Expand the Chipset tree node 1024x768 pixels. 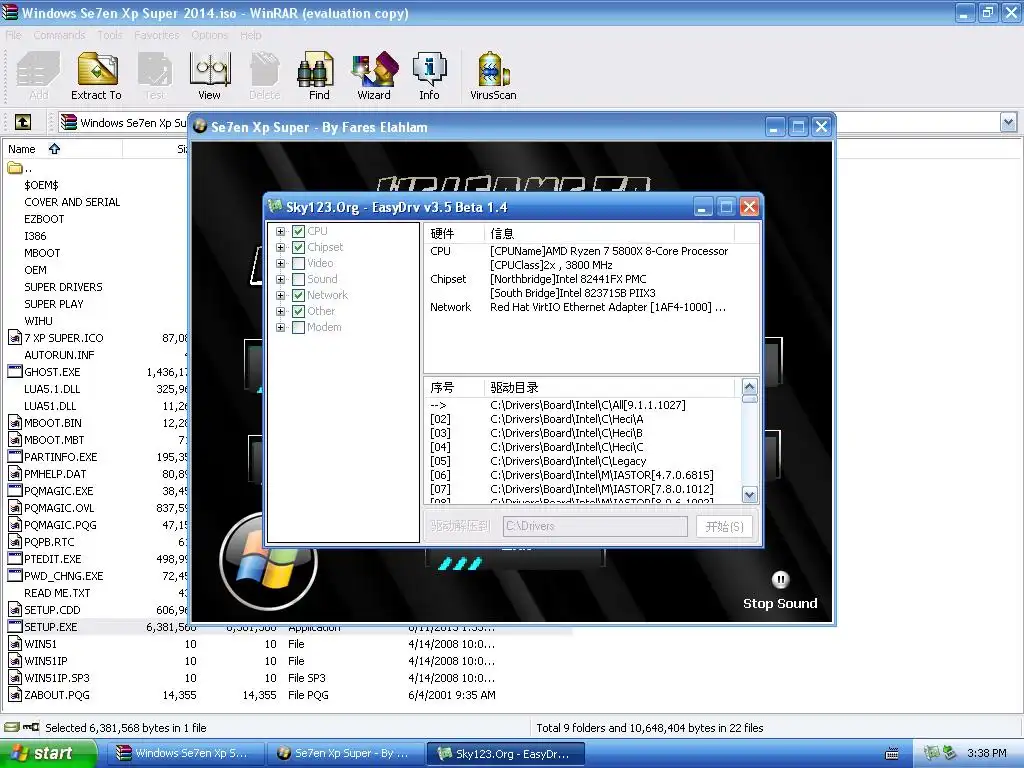point(280,248)
